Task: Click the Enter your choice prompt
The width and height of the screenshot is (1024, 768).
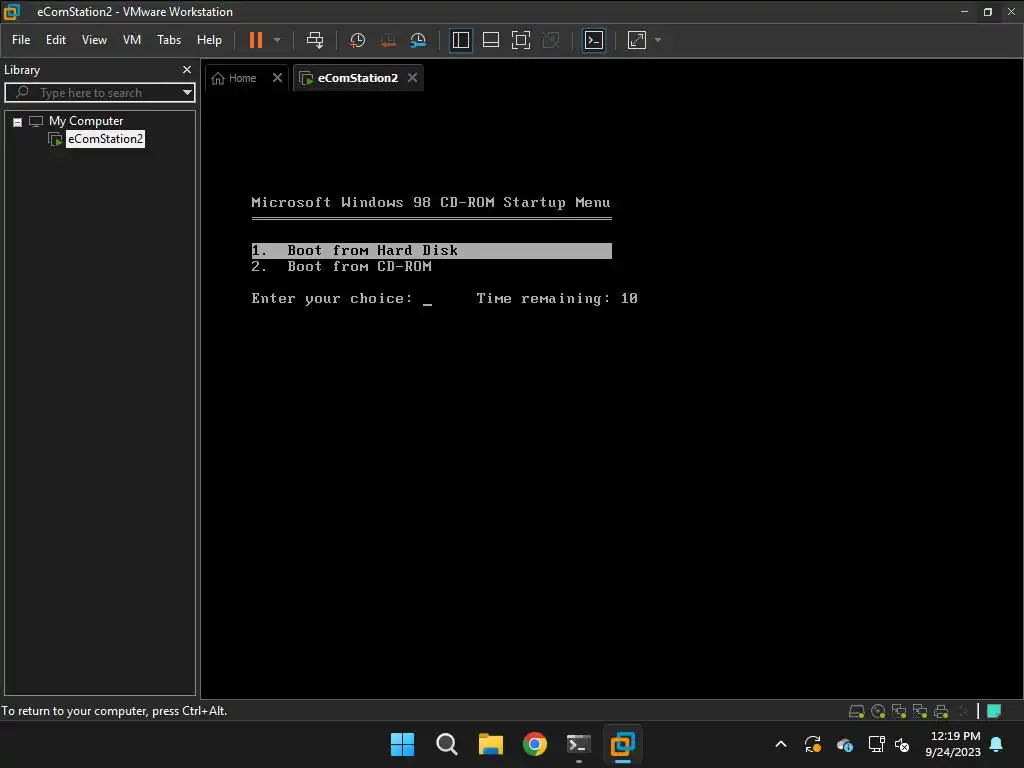Action: (x=332, y=298)
